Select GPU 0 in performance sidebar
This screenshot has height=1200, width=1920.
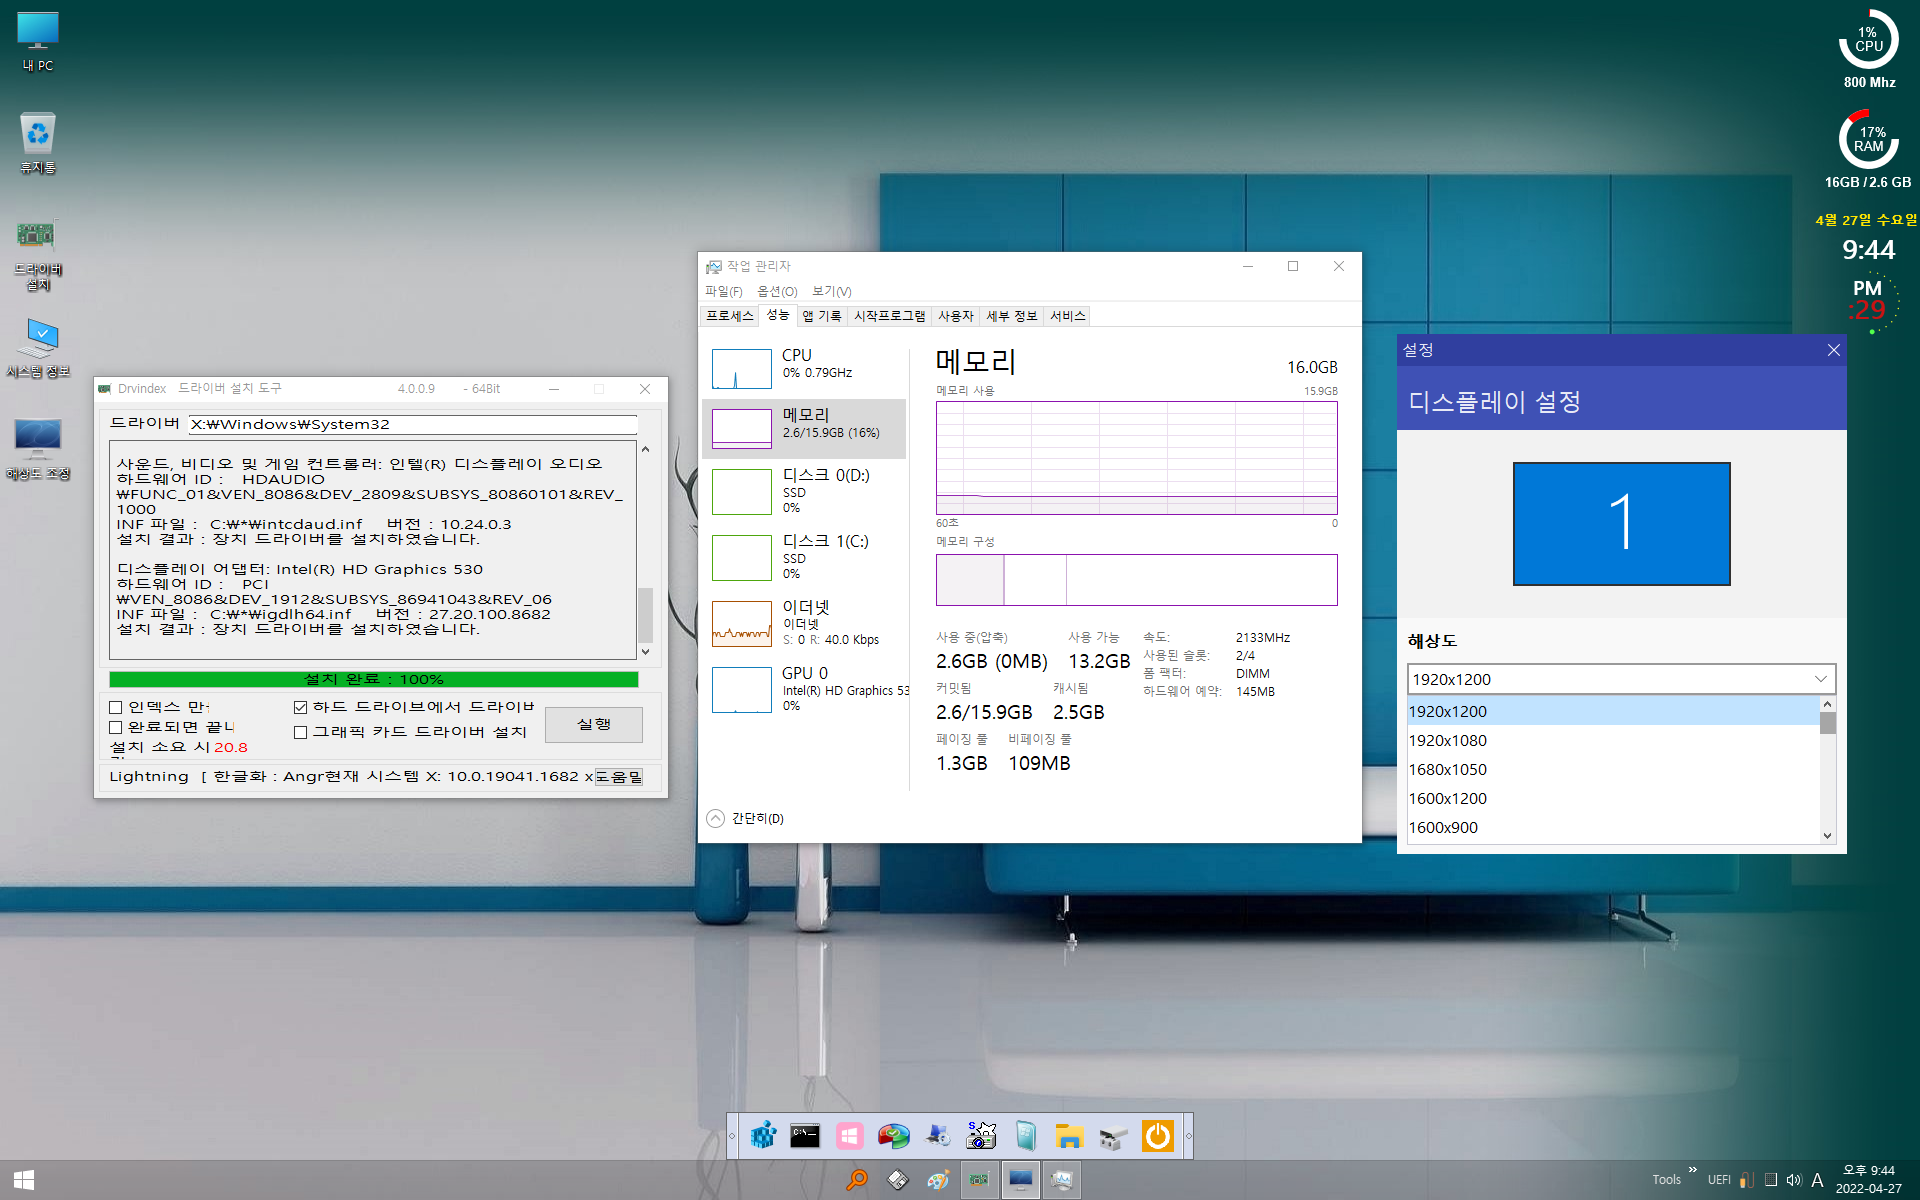(x=804, y=689)
